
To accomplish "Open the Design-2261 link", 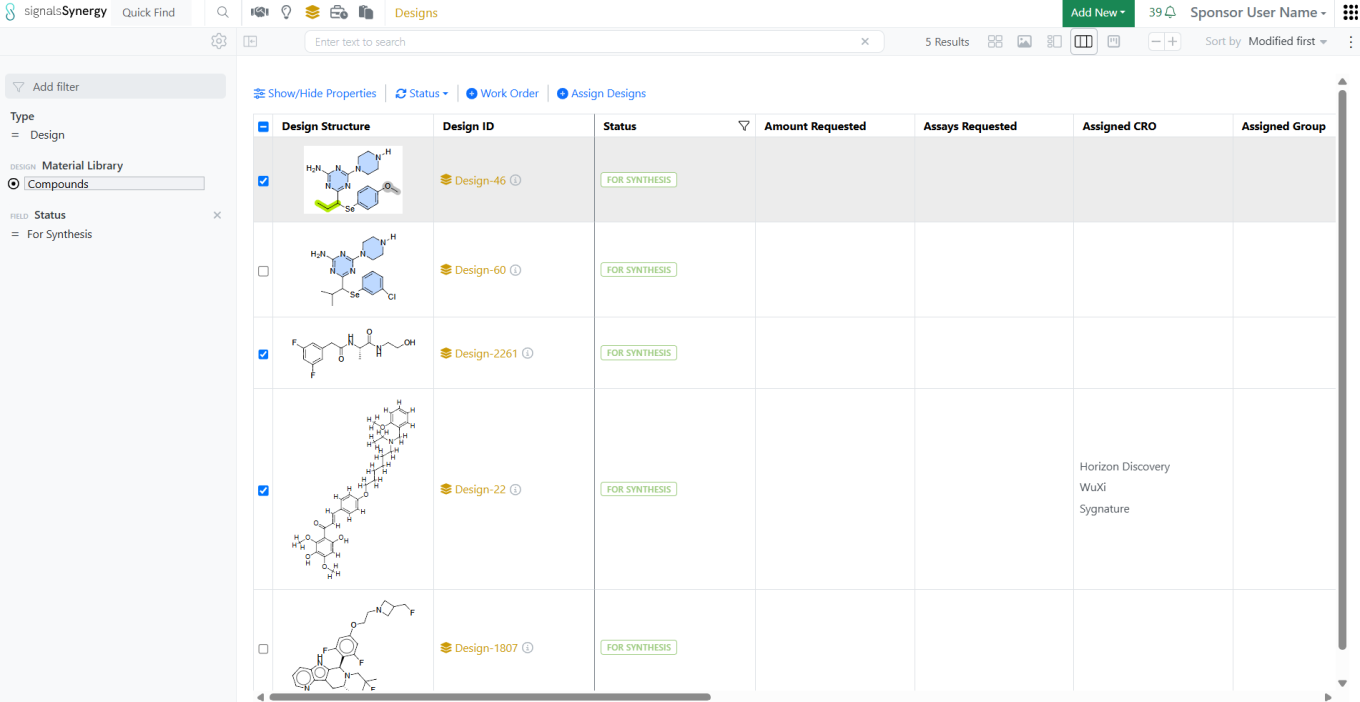I will (x=486, y=354).
